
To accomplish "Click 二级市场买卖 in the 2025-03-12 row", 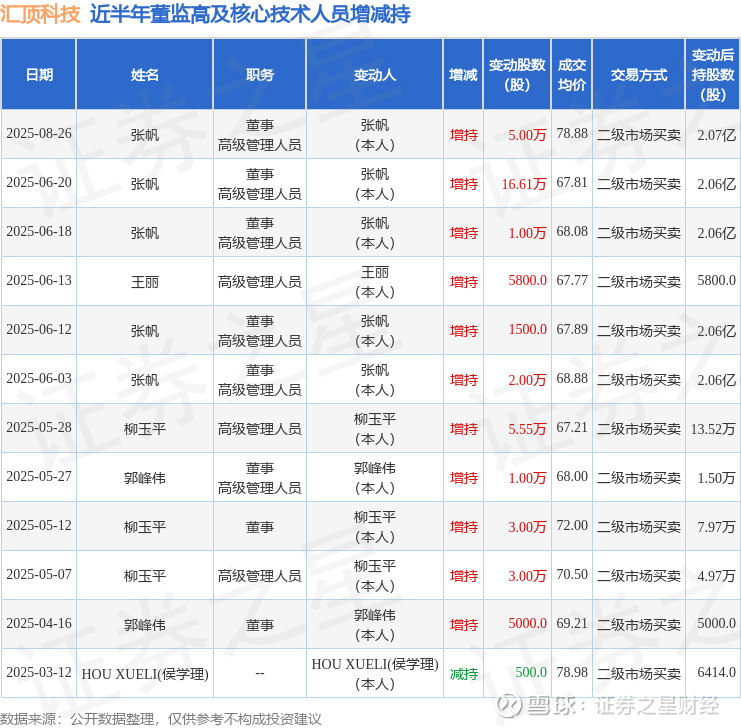I will (x=638, y=674).
